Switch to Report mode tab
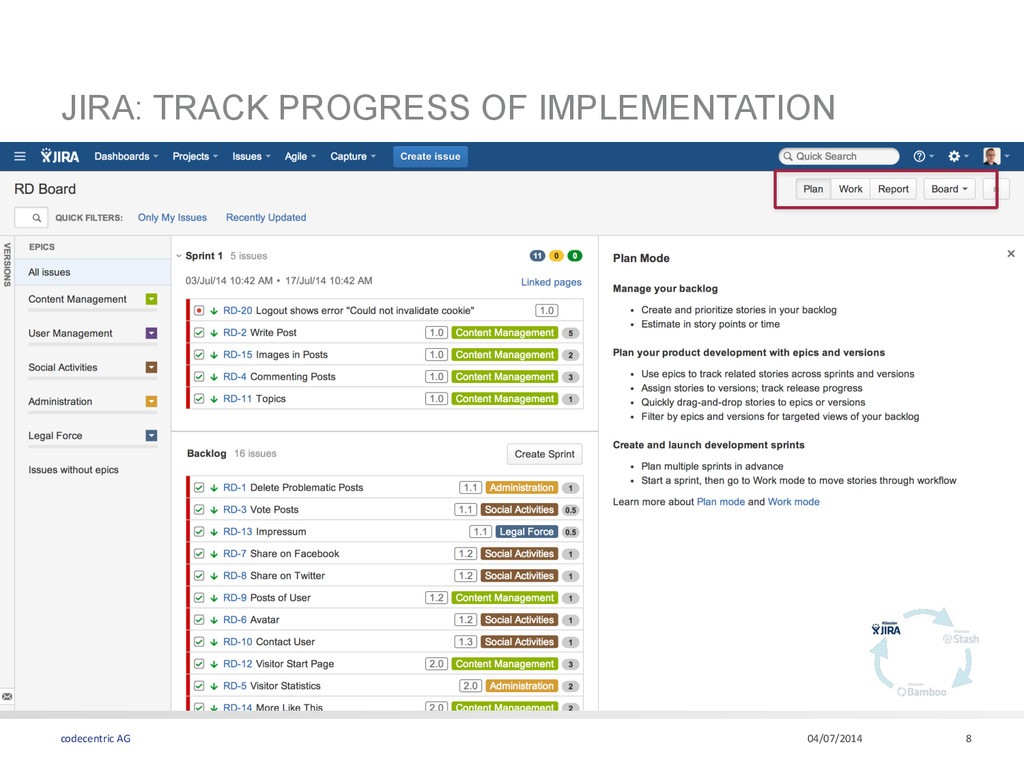This screenshot has width=1024, height=768. 893,189
